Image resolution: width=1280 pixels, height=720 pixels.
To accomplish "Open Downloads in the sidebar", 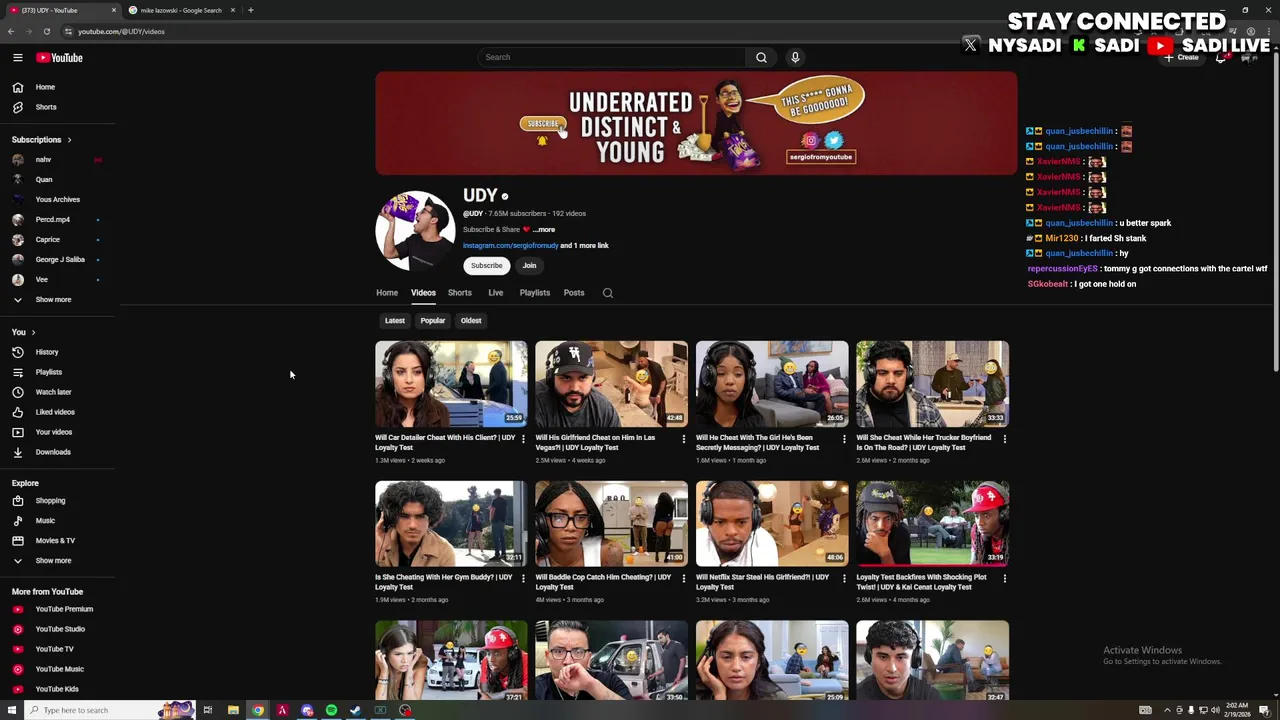I will pos(57,452).
